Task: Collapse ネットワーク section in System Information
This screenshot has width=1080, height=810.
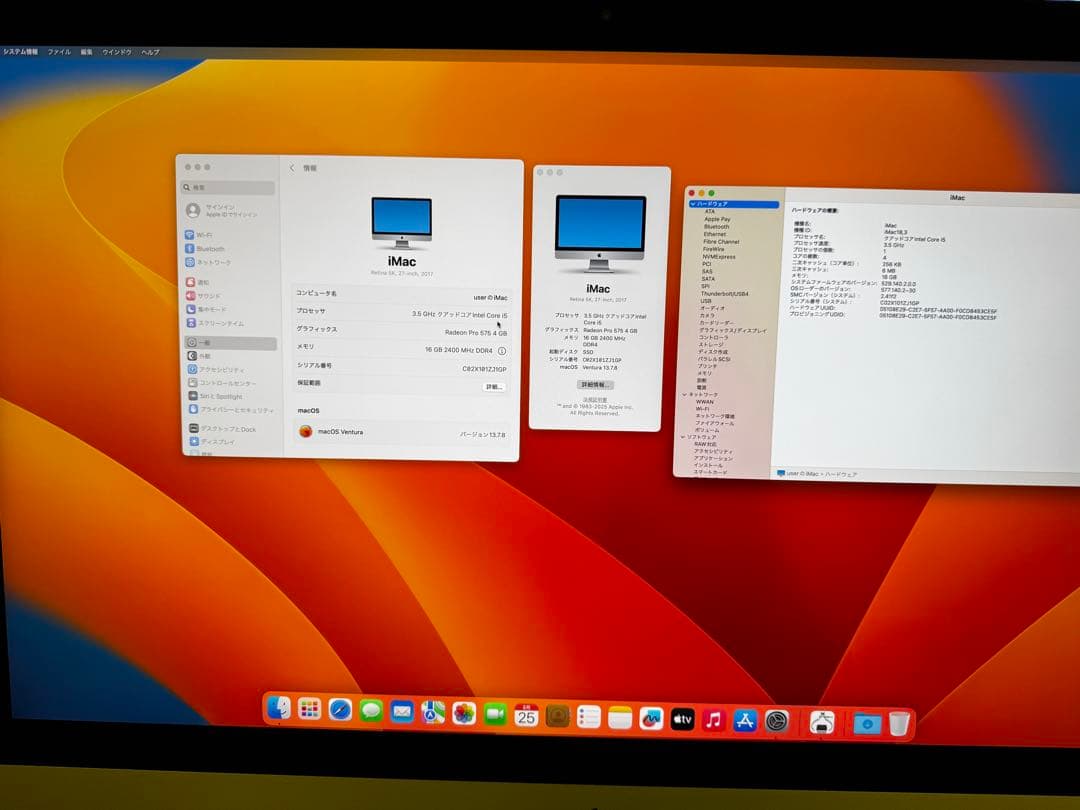Action: [x=685, y=395]
